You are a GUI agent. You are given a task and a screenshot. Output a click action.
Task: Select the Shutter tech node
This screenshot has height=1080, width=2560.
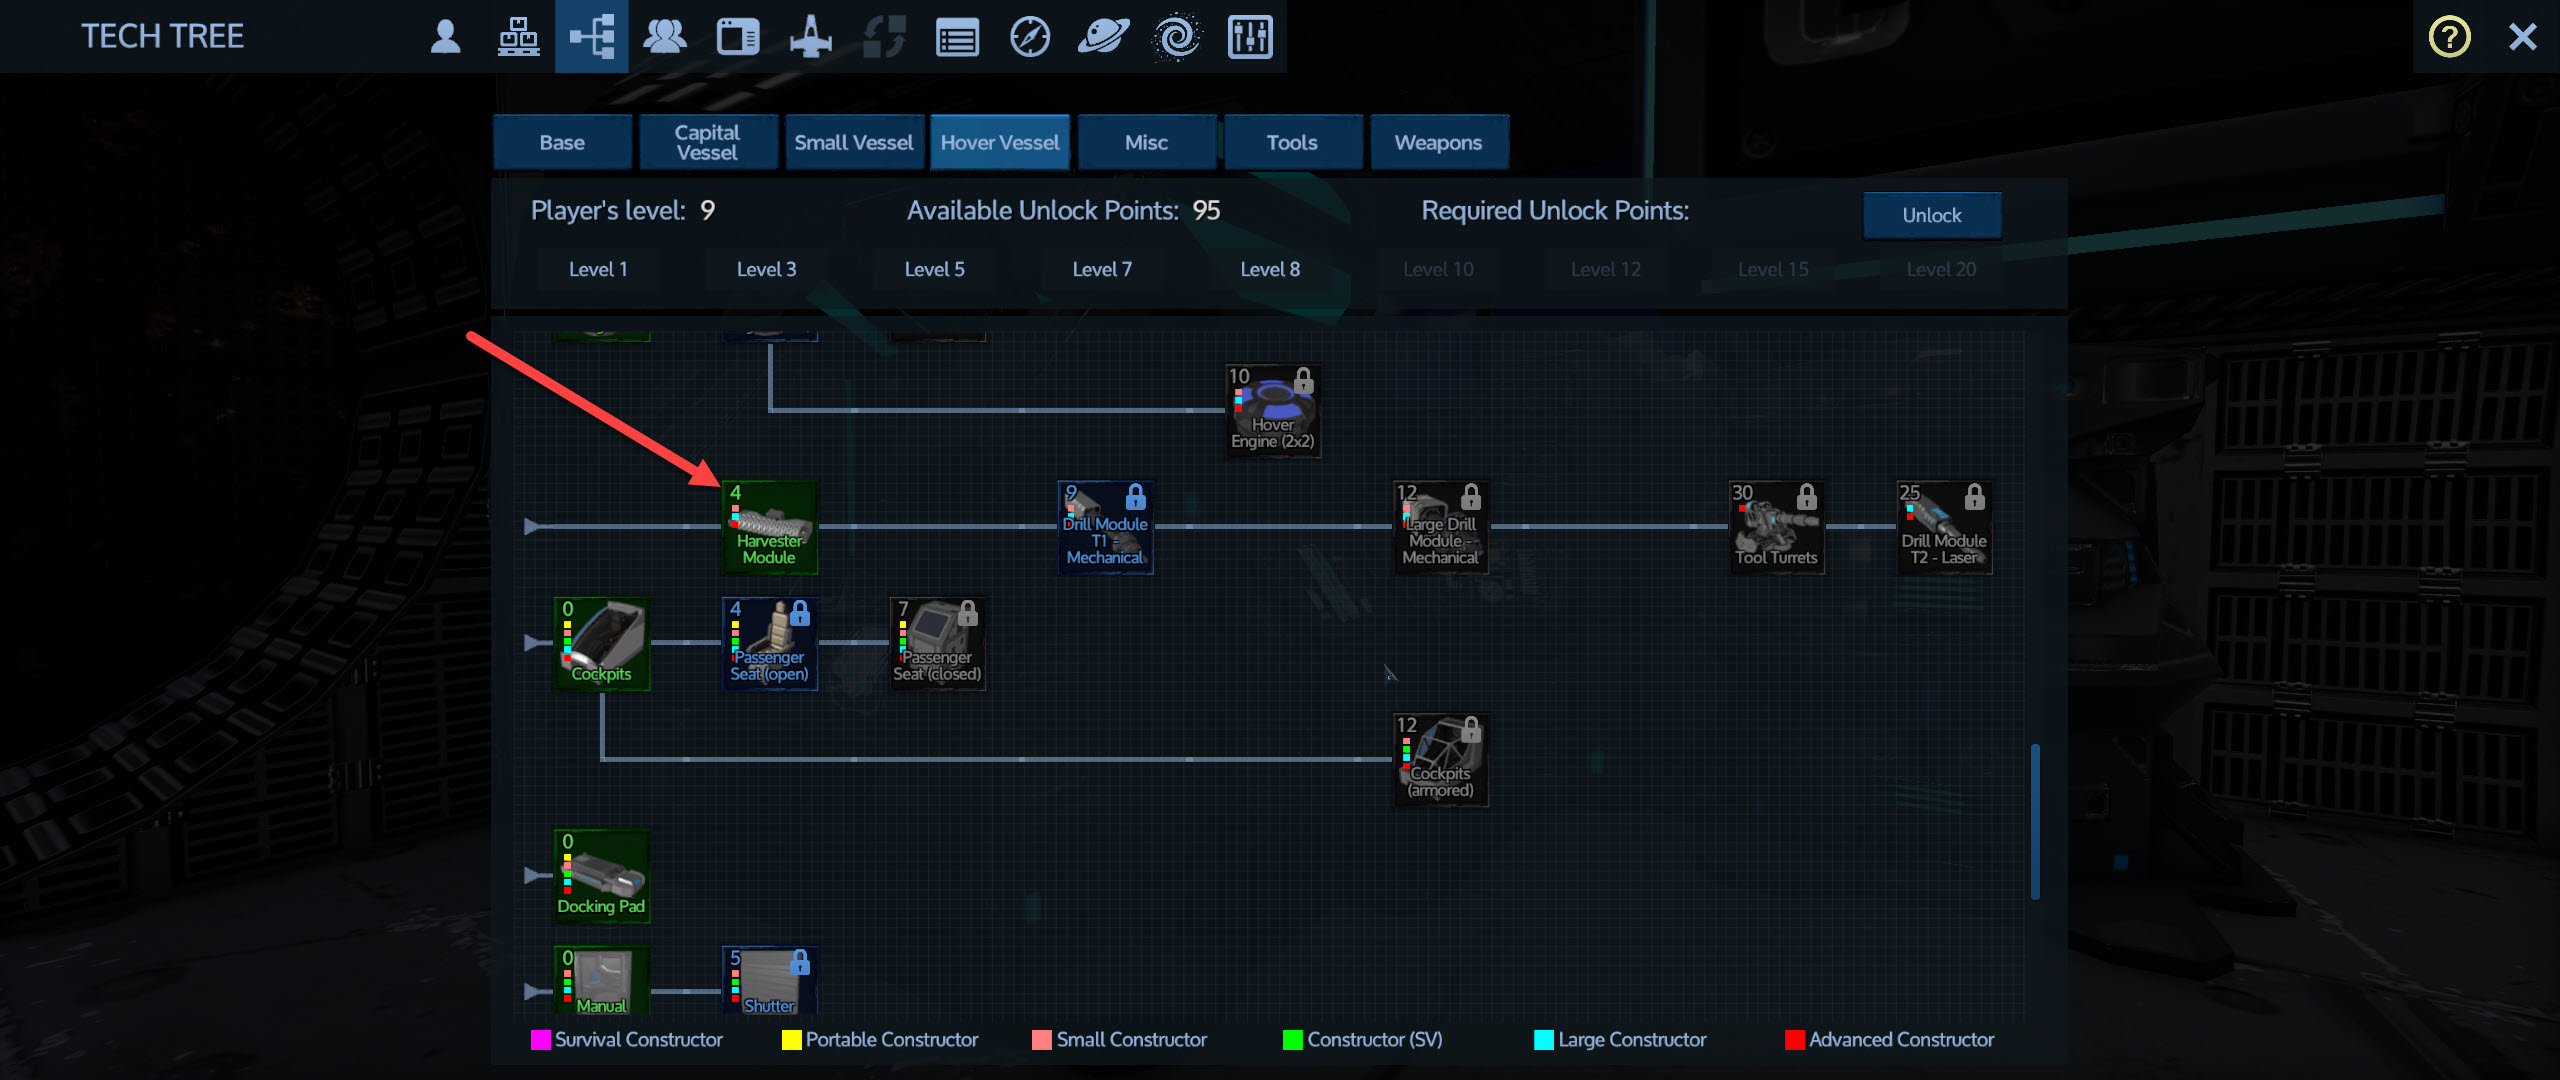[770, 982]
